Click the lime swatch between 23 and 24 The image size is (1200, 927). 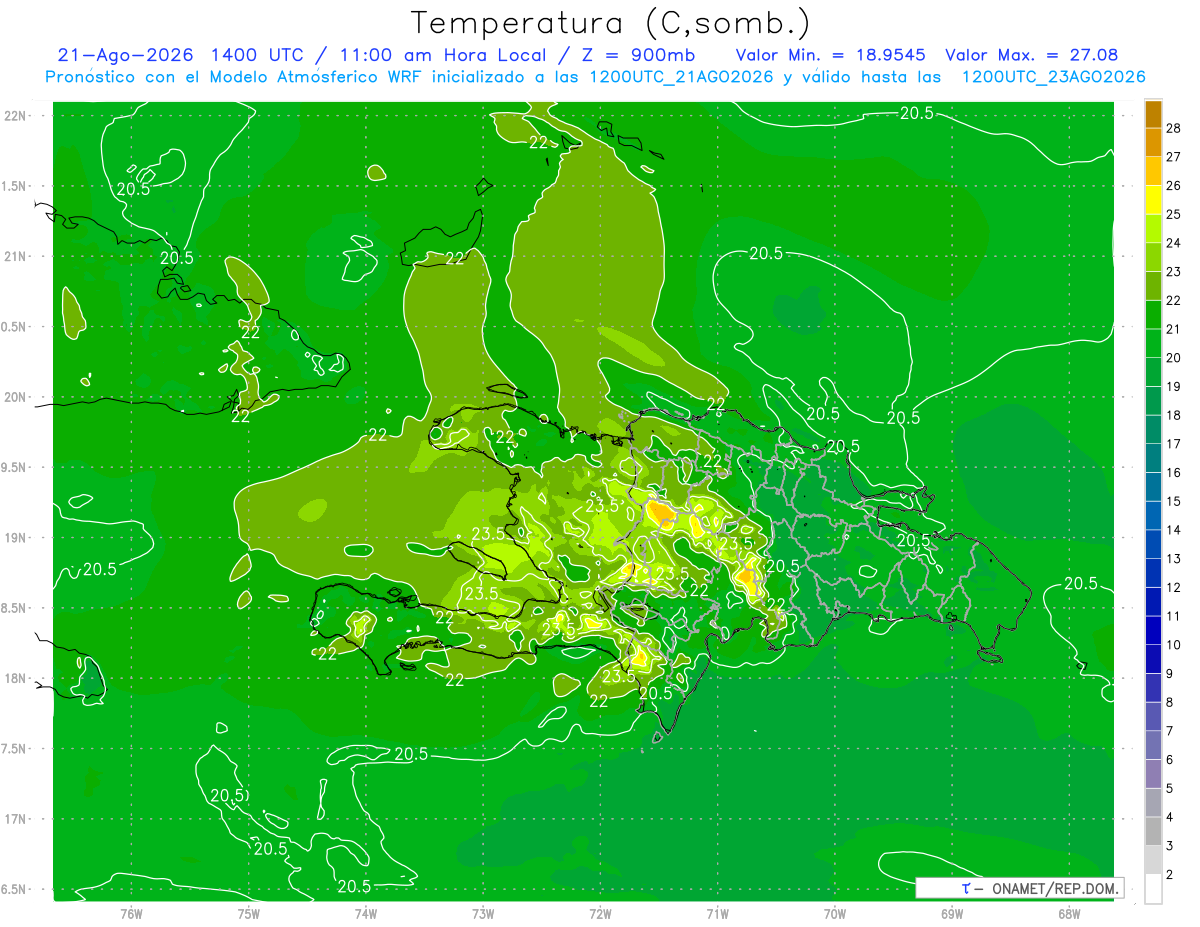pyautogui.click(x=1153, y=257)
